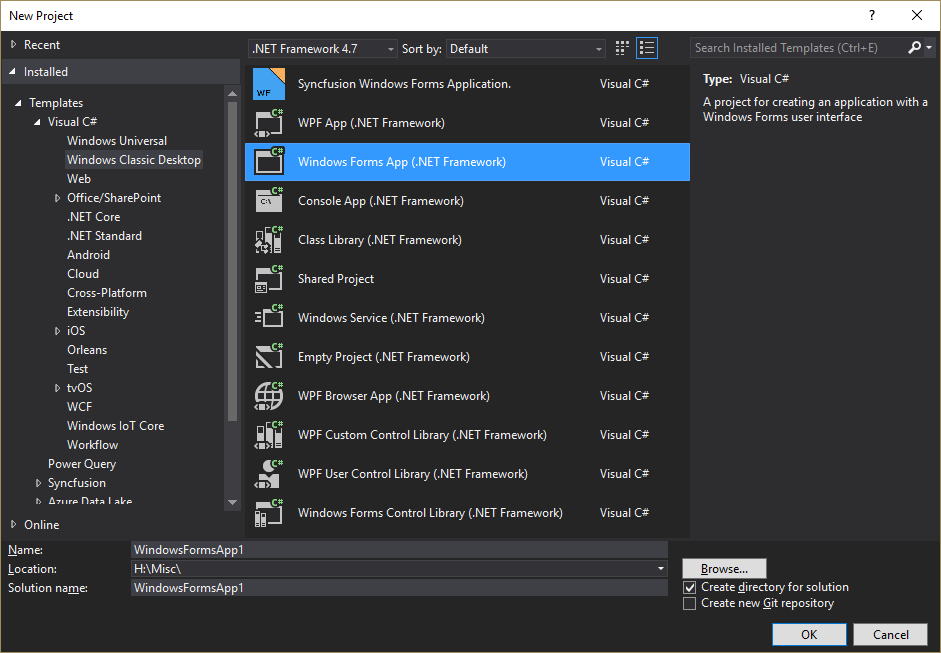Select the Test category
This screenshot has width=941, height=653.
click(x=77, y=369)
